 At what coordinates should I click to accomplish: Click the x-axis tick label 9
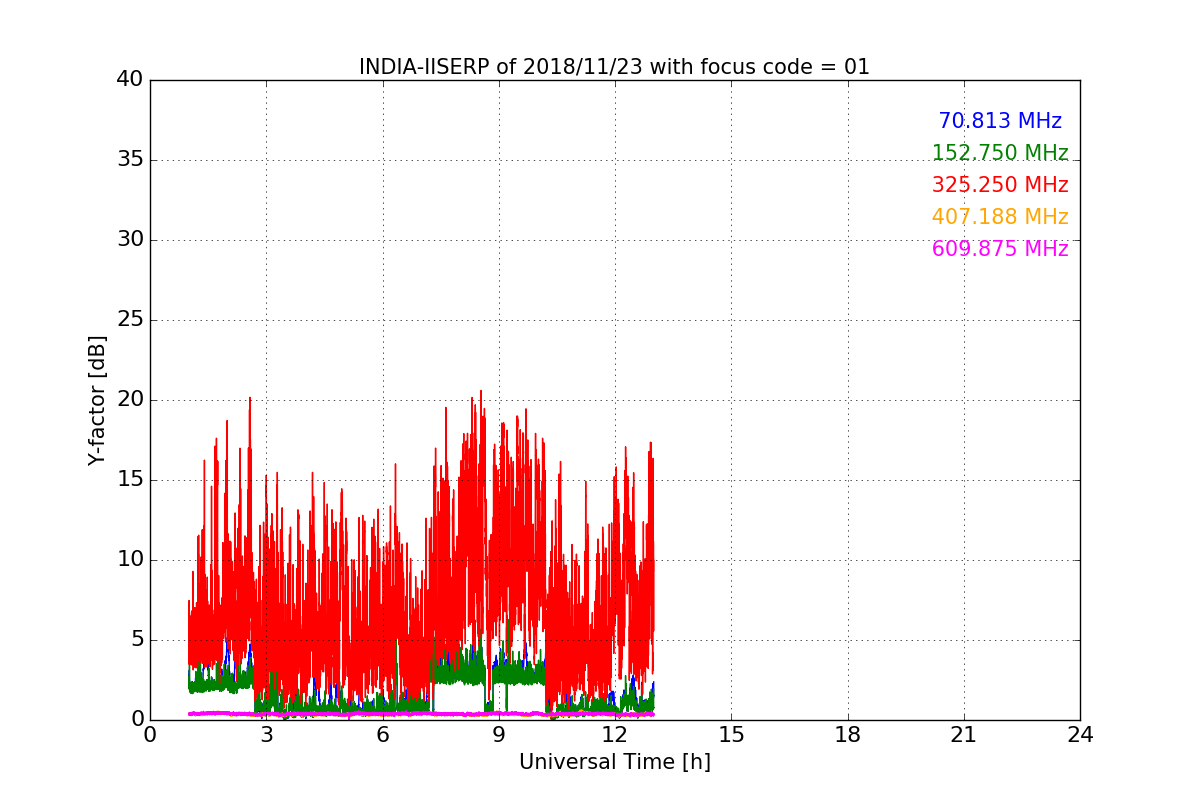(499, 735)
